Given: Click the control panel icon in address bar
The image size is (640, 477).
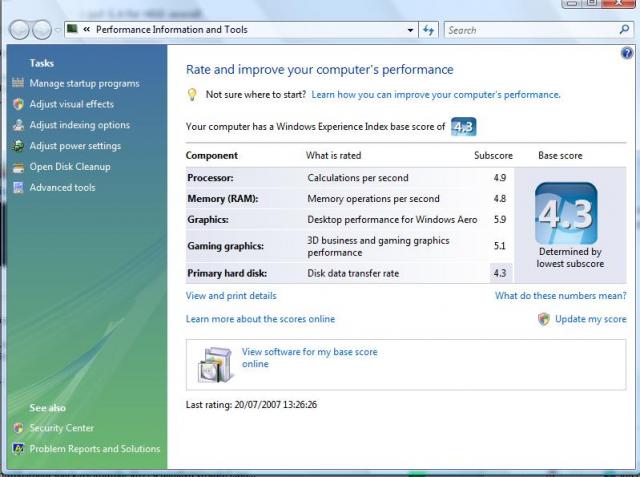Looking at the screenshot, I should (x=72, y=29).
